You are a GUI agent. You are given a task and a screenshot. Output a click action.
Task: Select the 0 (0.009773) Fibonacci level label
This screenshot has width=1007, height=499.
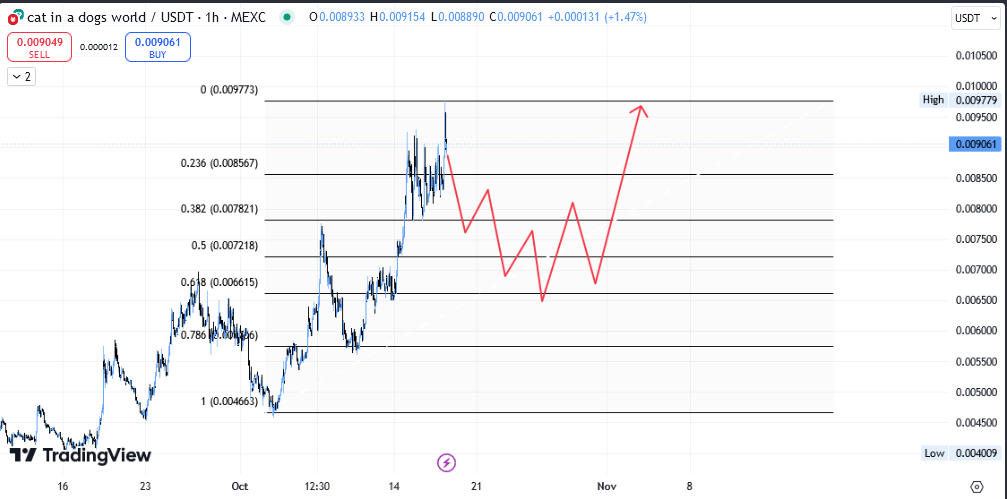229,90
